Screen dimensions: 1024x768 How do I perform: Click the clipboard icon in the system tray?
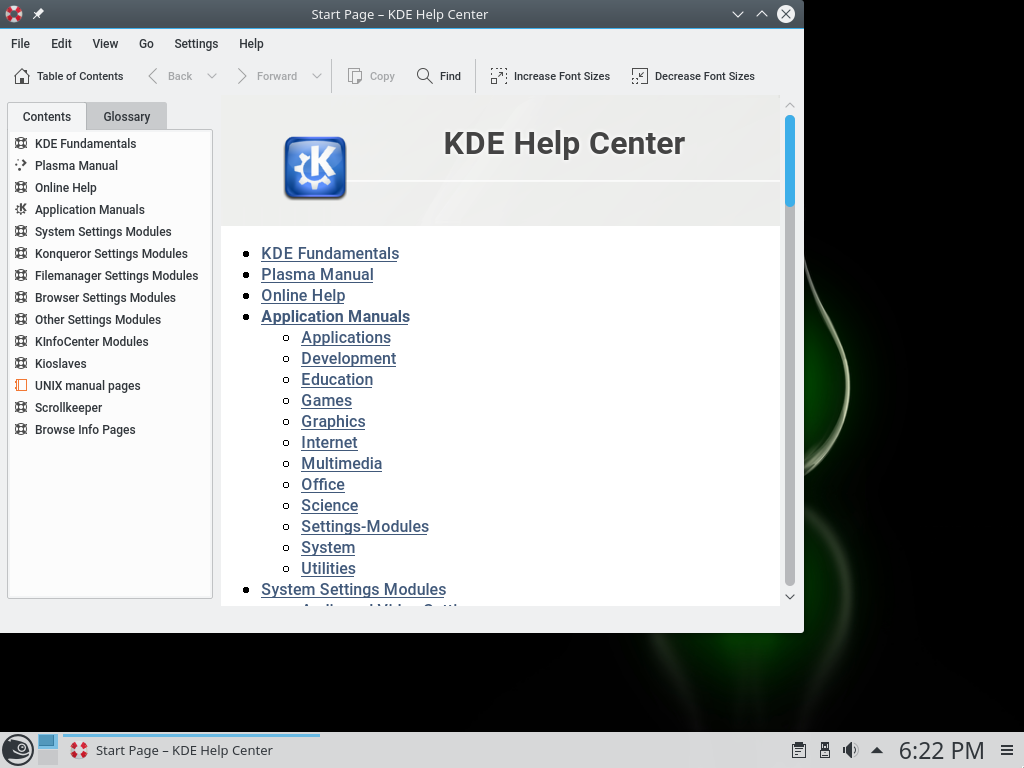pos(799,750)
